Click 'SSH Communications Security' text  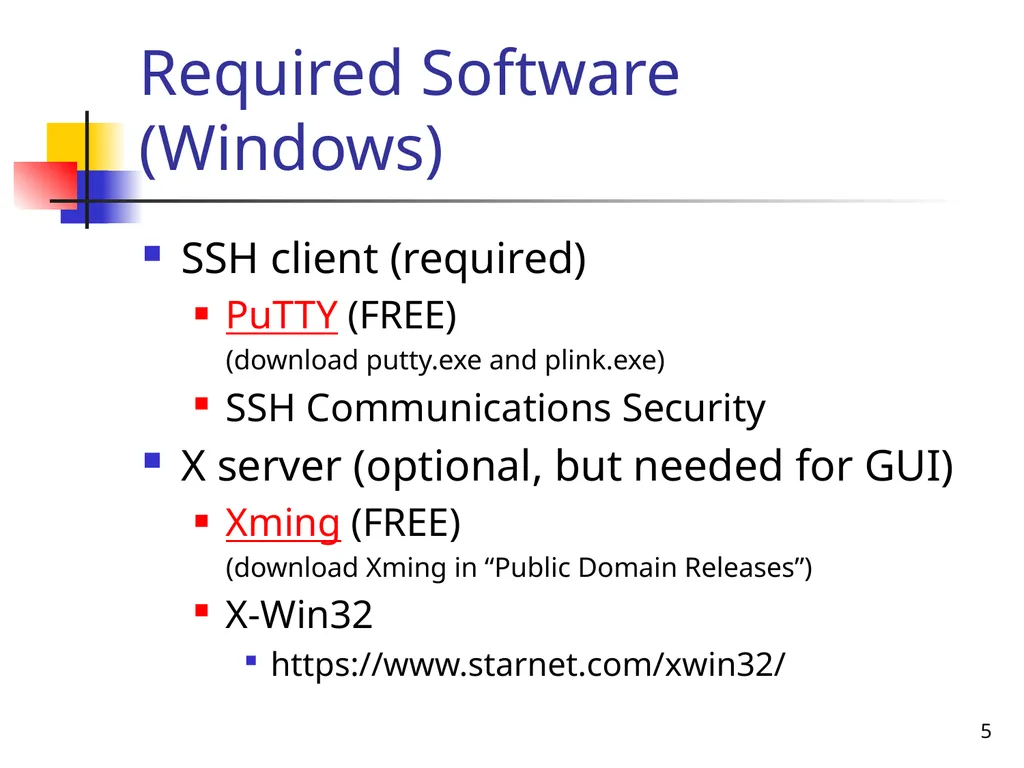(495, 408)
